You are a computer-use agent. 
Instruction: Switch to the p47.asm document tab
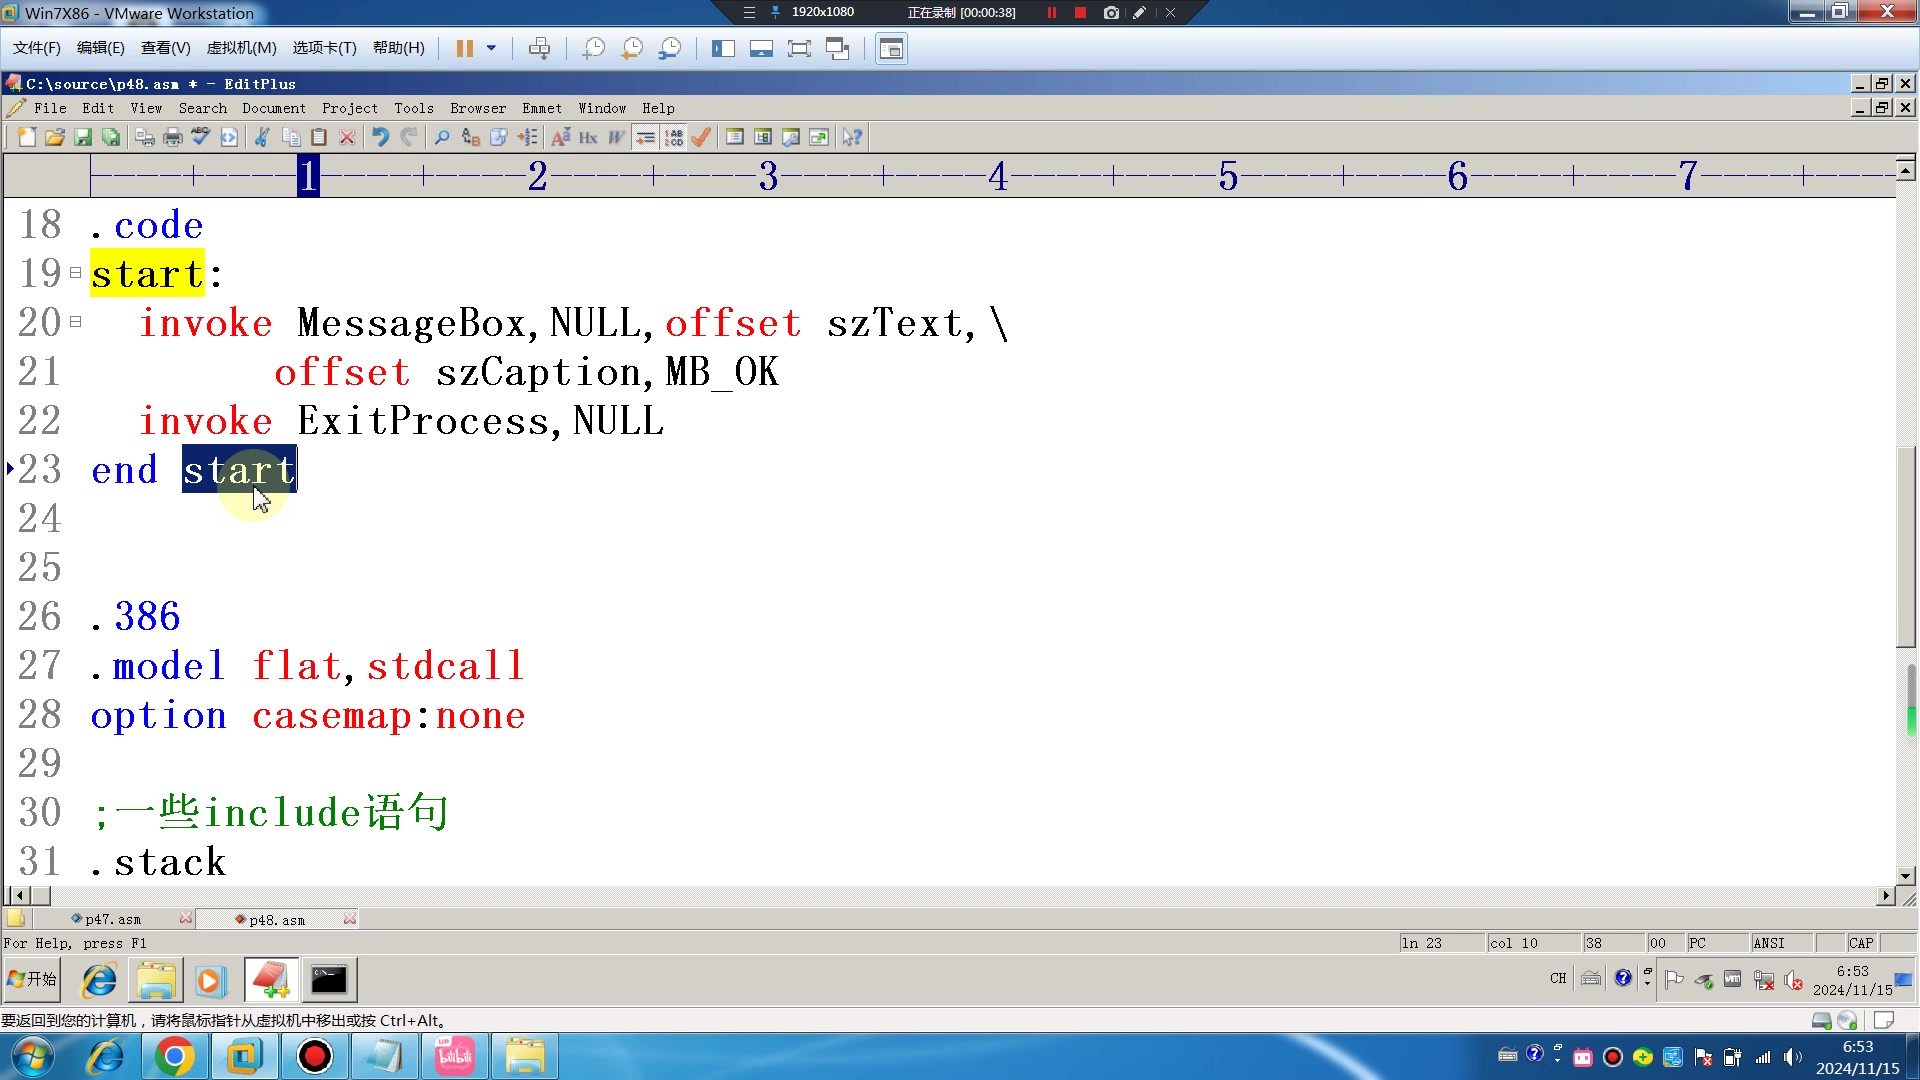112,920
